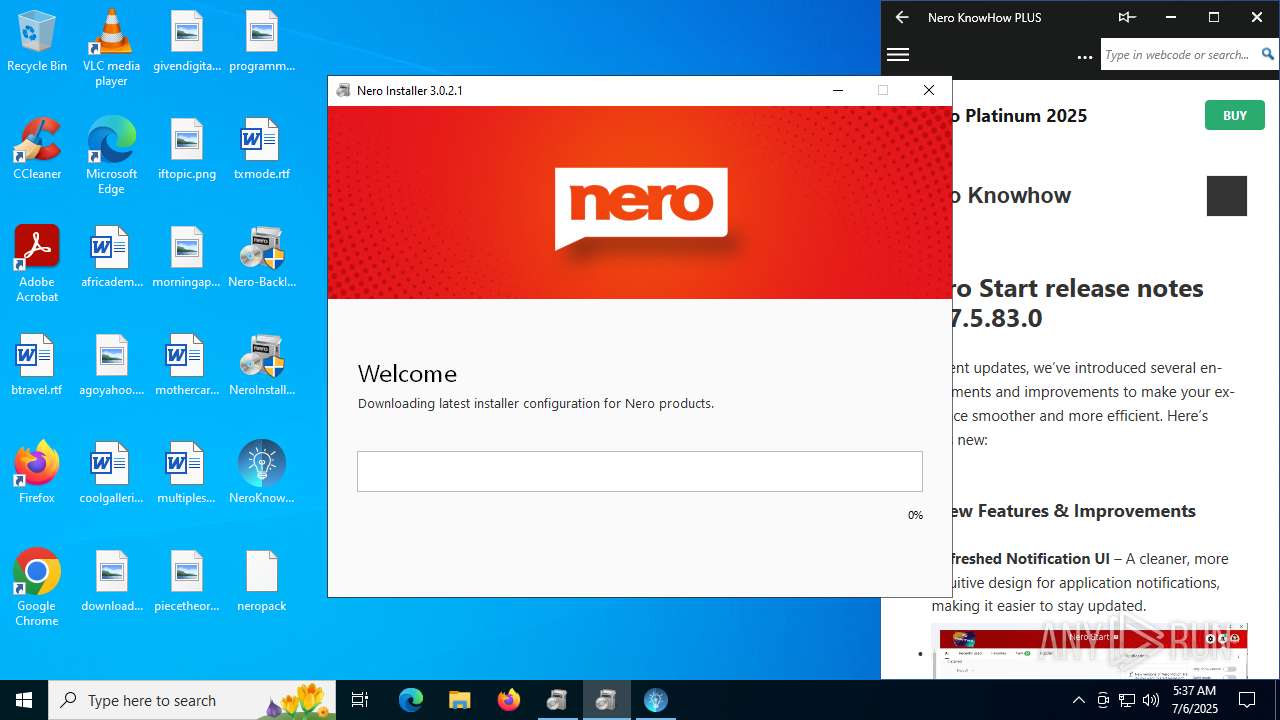Open File Explorer from the taskbar

coord(459,700)
